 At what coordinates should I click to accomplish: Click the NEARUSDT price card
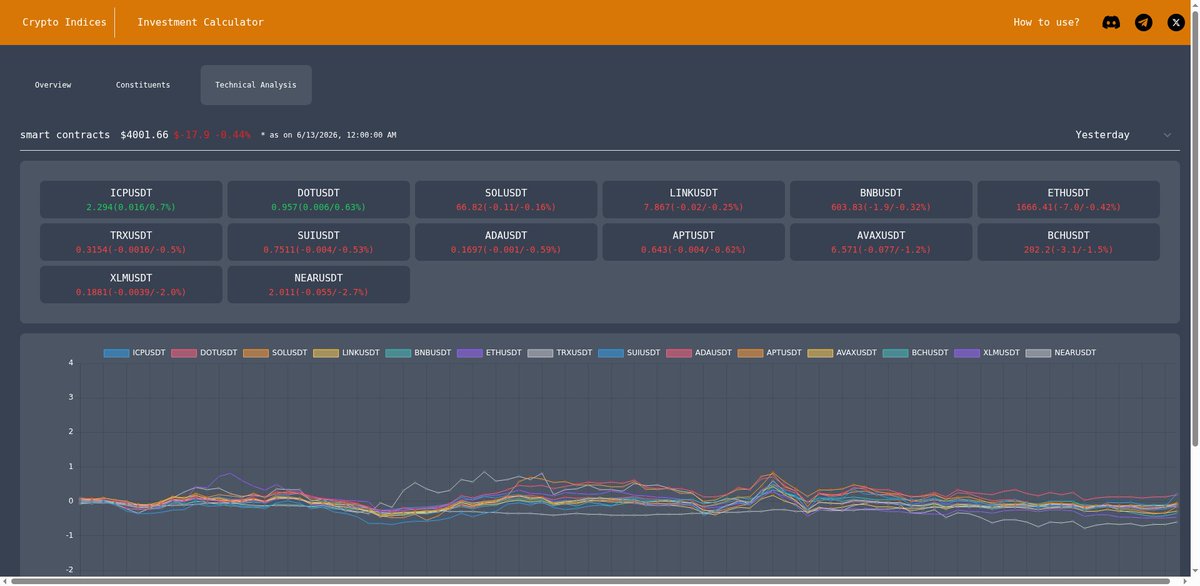click(x=319, y=284)
